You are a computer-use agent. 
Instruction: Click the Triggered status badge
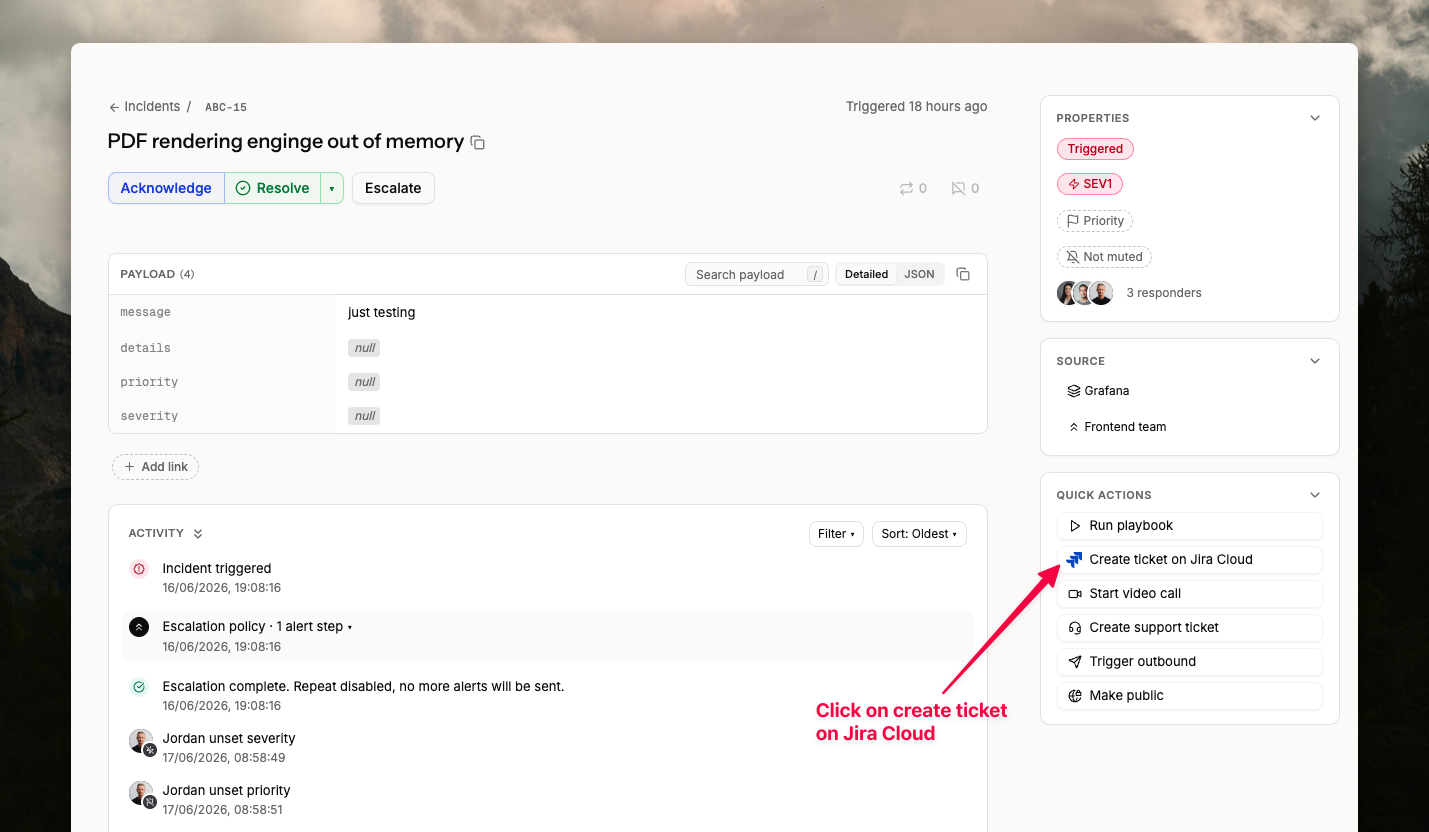pos(1095,149)
